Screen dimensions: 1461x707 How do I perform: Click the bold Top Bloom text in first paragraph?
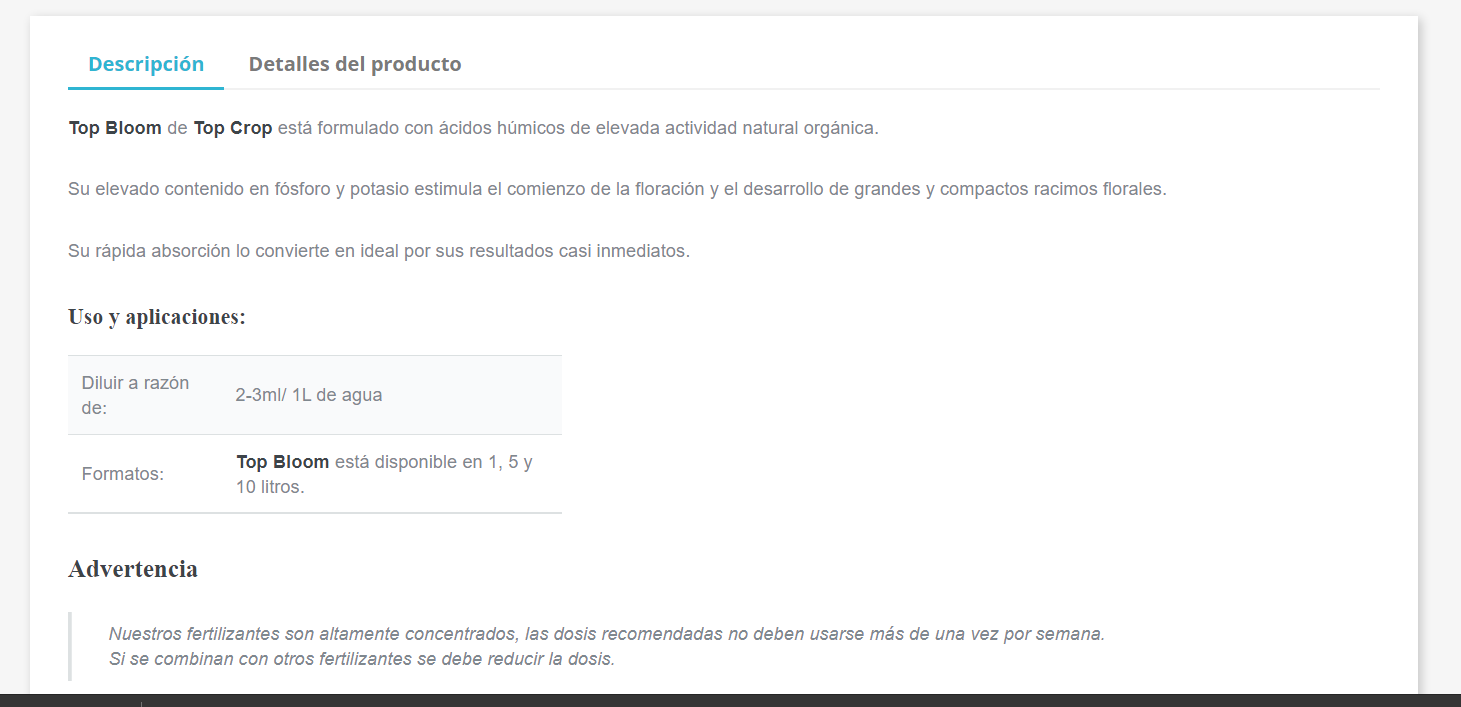pyautogui.click(x=115, y=128)
